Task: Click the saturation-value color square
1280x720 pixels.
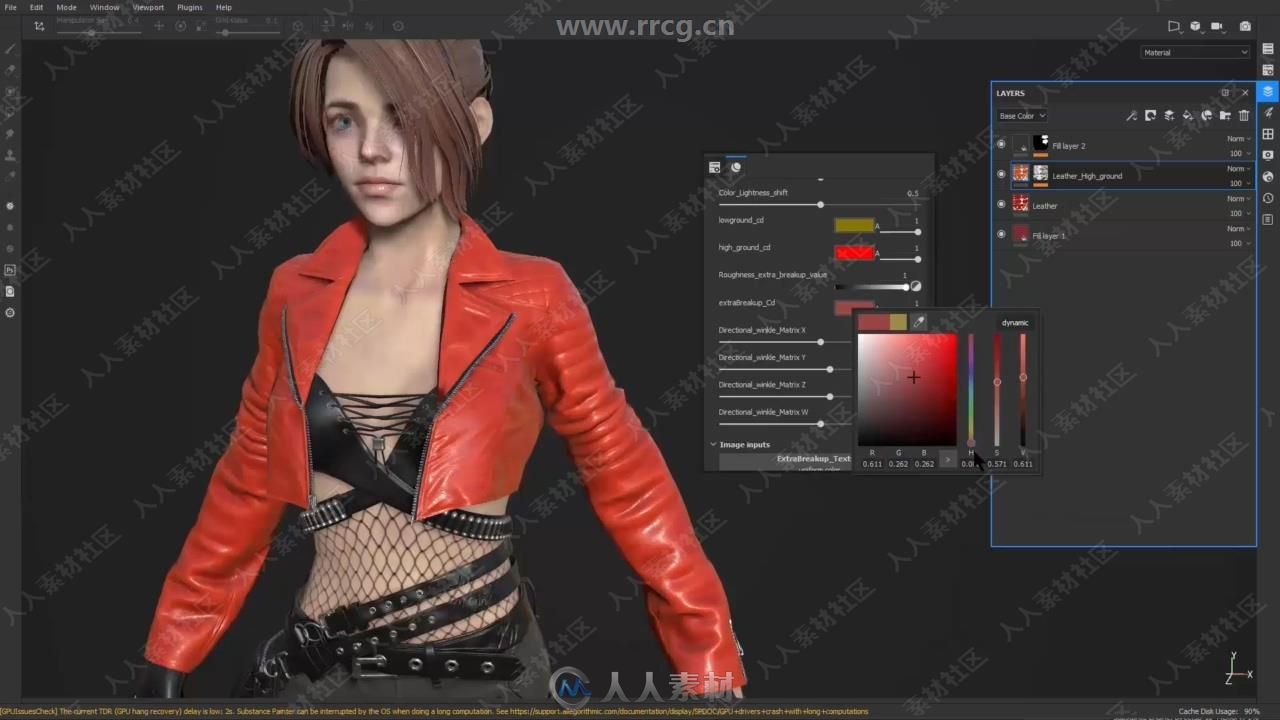Action: pos(907,390)
